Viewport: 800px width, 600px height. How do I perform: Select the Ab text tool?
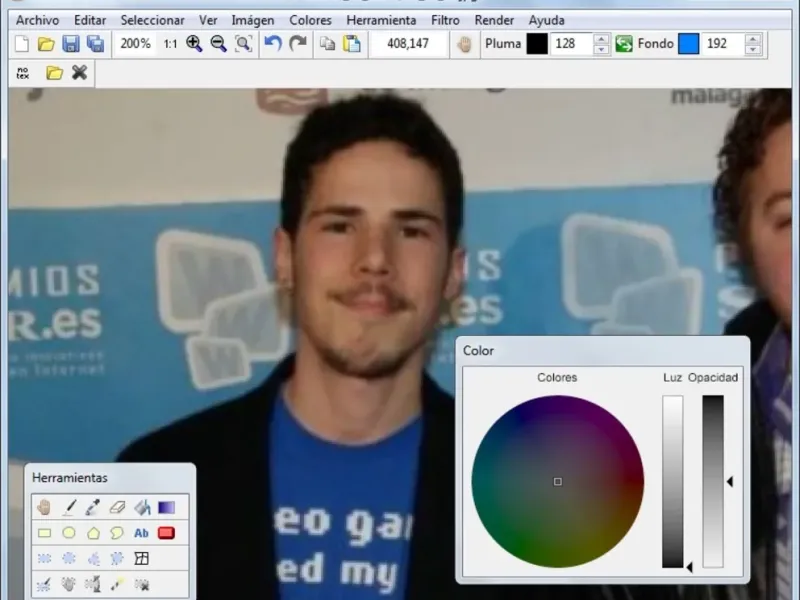point(142,533)
